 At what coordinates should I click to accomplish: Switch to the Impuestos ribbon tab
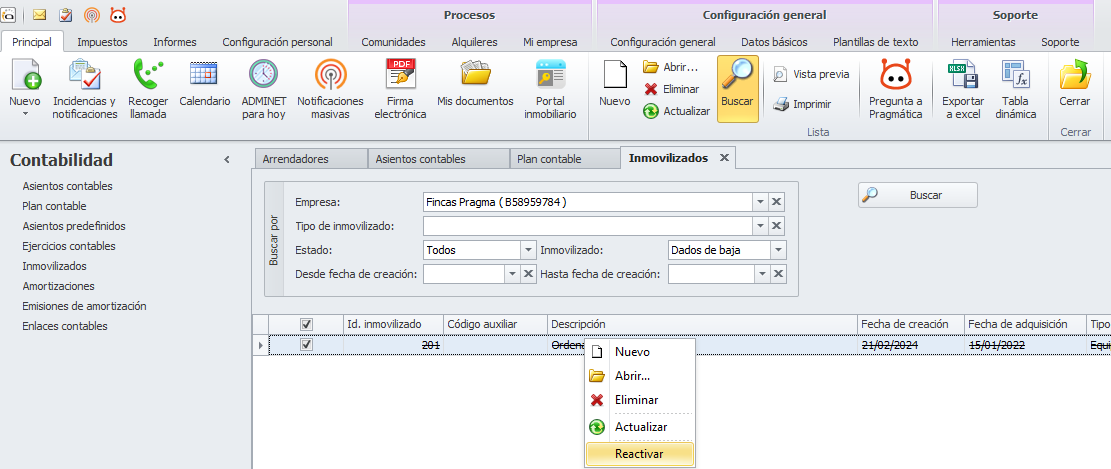(x=102, y=42)
